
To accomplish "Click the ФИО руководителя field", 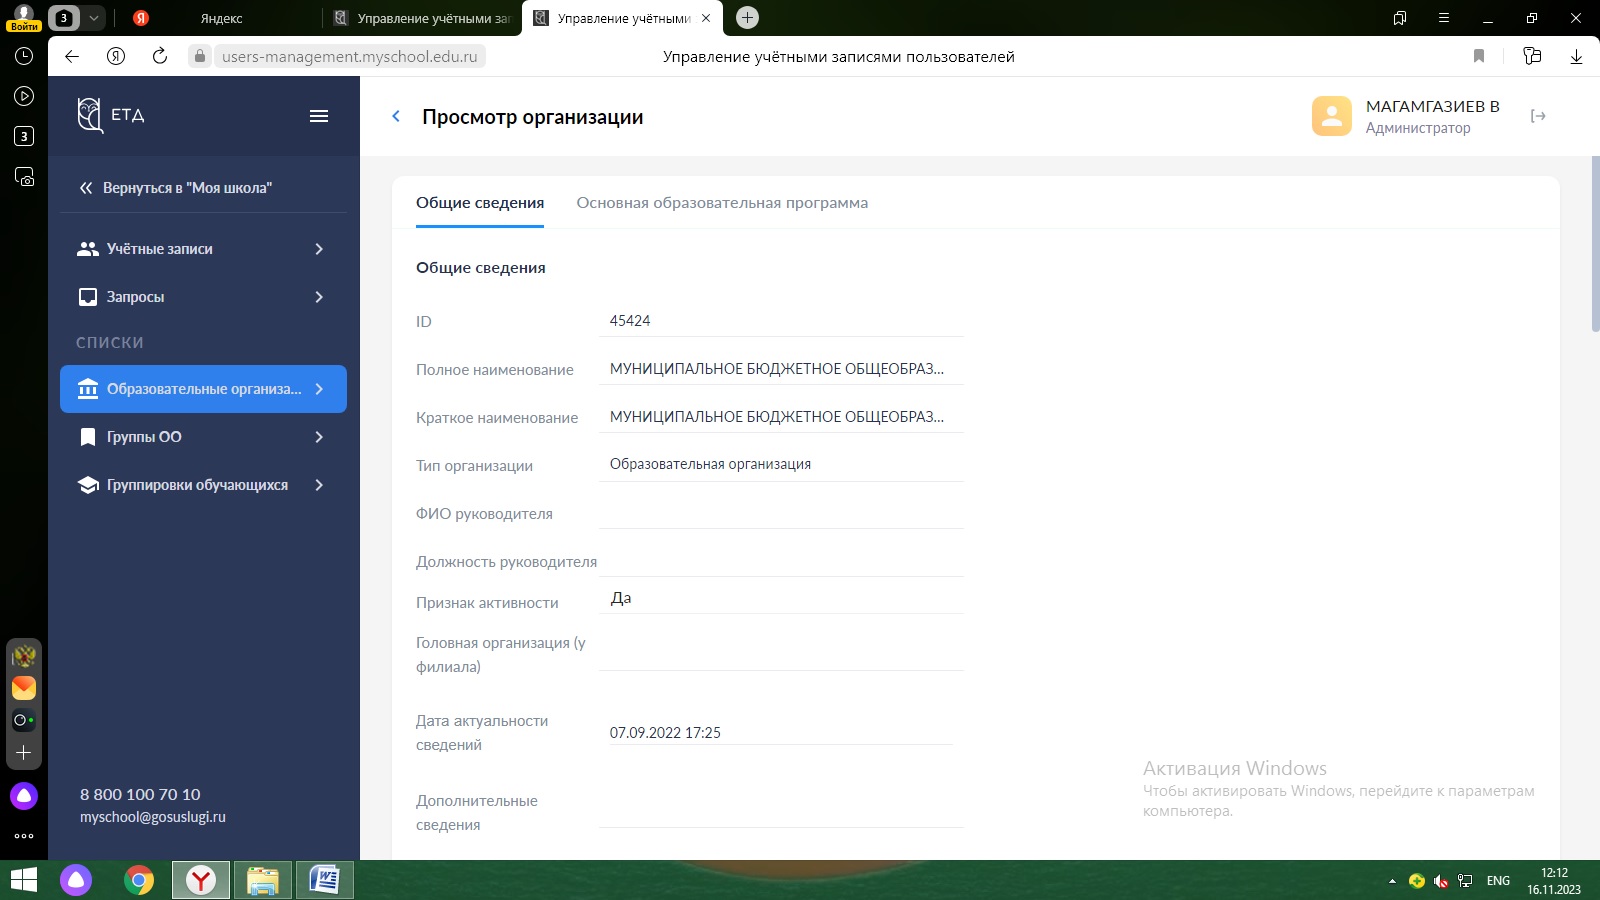I will 780,513.
